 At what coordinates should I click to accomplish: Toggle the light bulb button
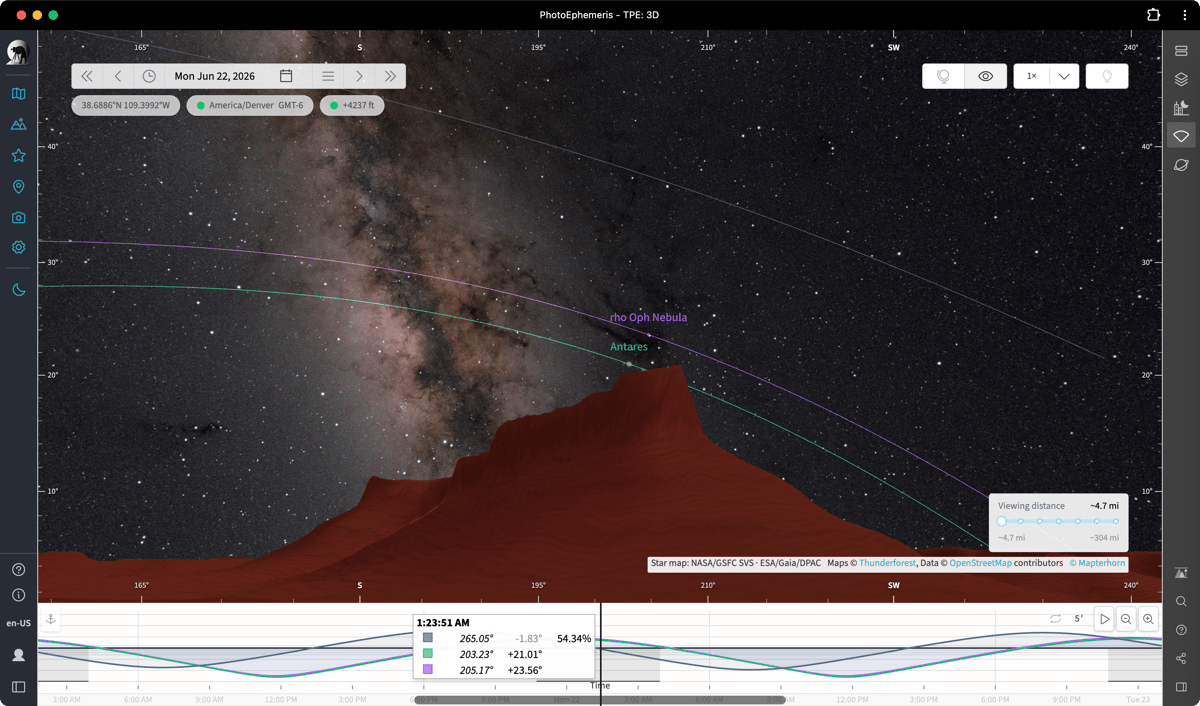1107,76
